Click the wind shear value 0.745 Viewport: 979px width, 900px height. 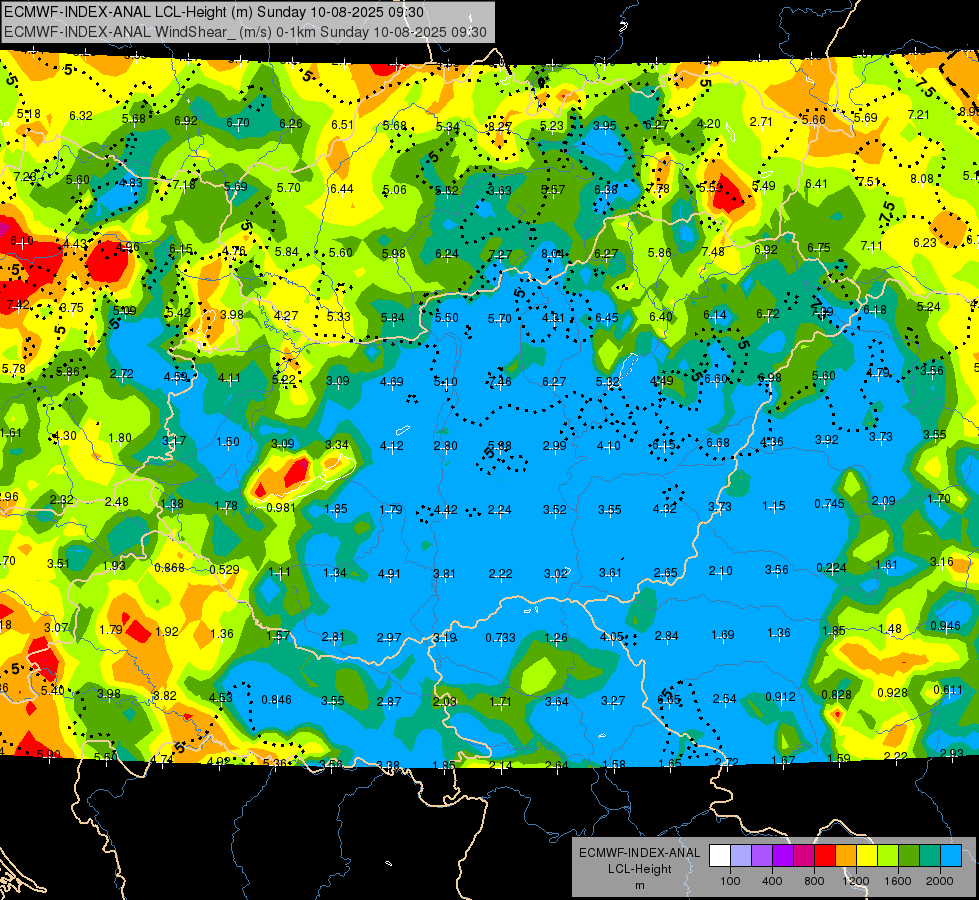(x=829, y=503)
